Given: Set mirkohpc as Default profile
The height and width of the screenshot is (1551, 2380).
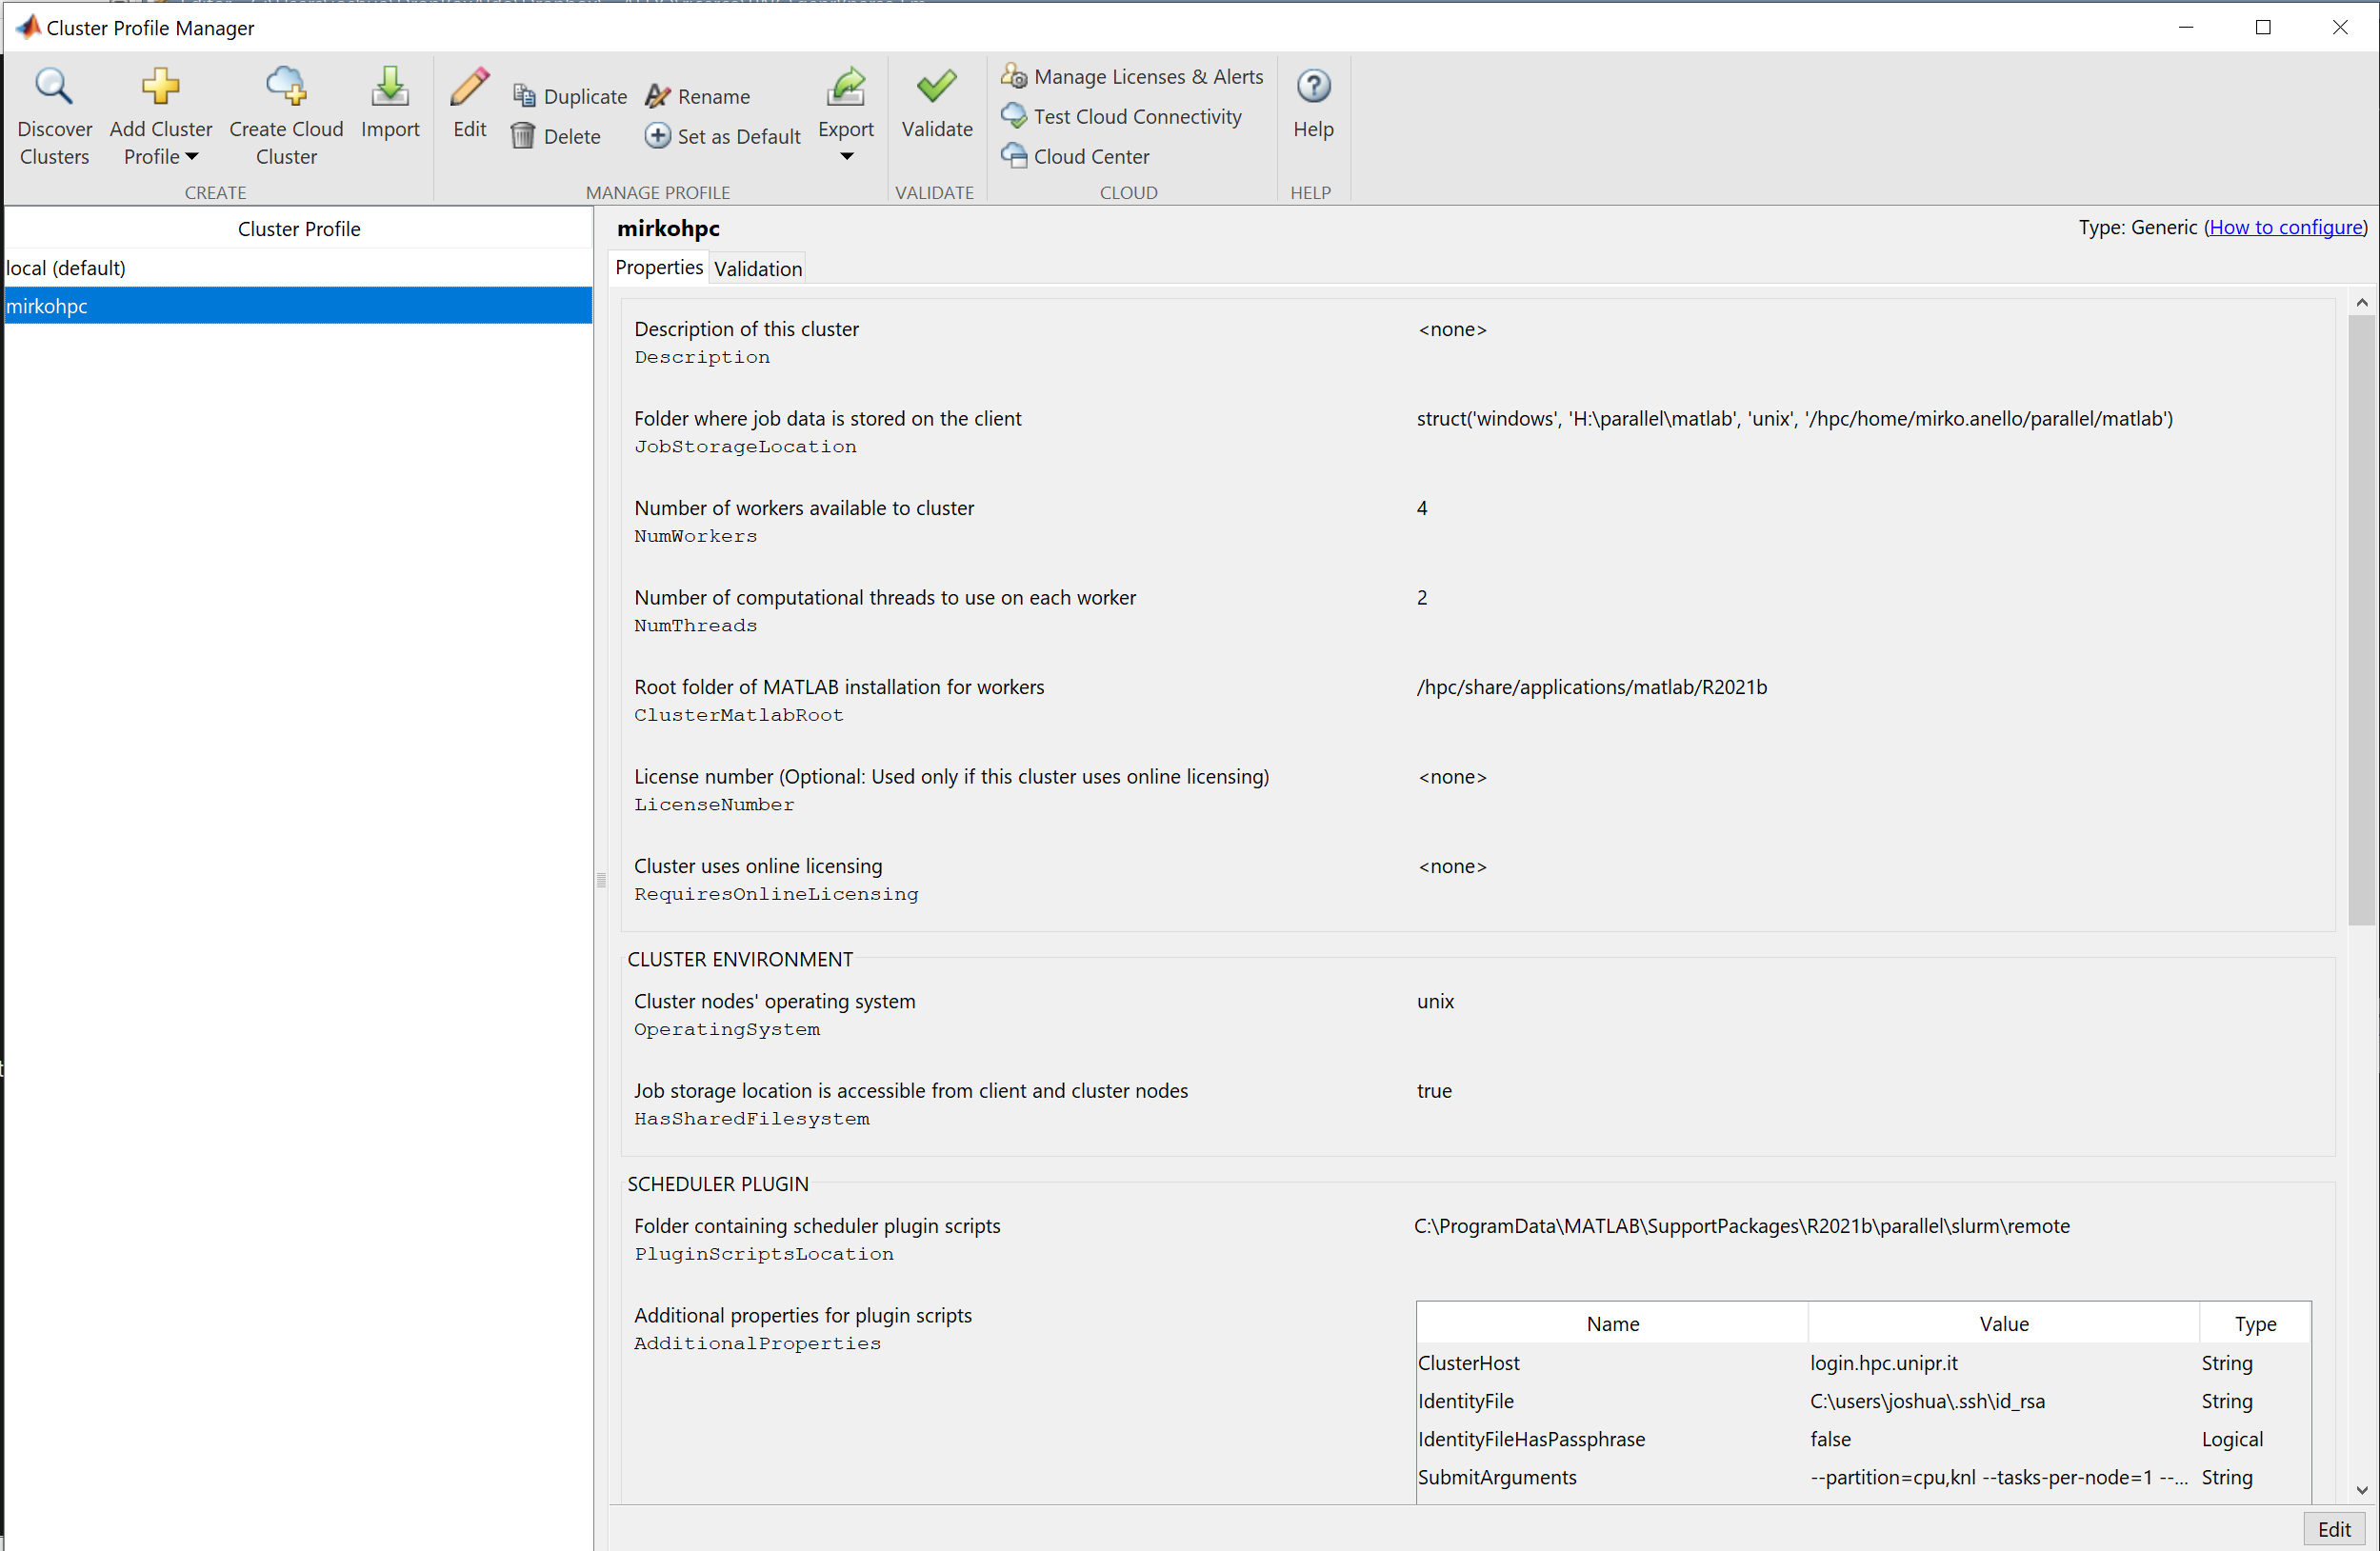Looking at the screenshot, I should pyautogui.click(x=723, y=136).
